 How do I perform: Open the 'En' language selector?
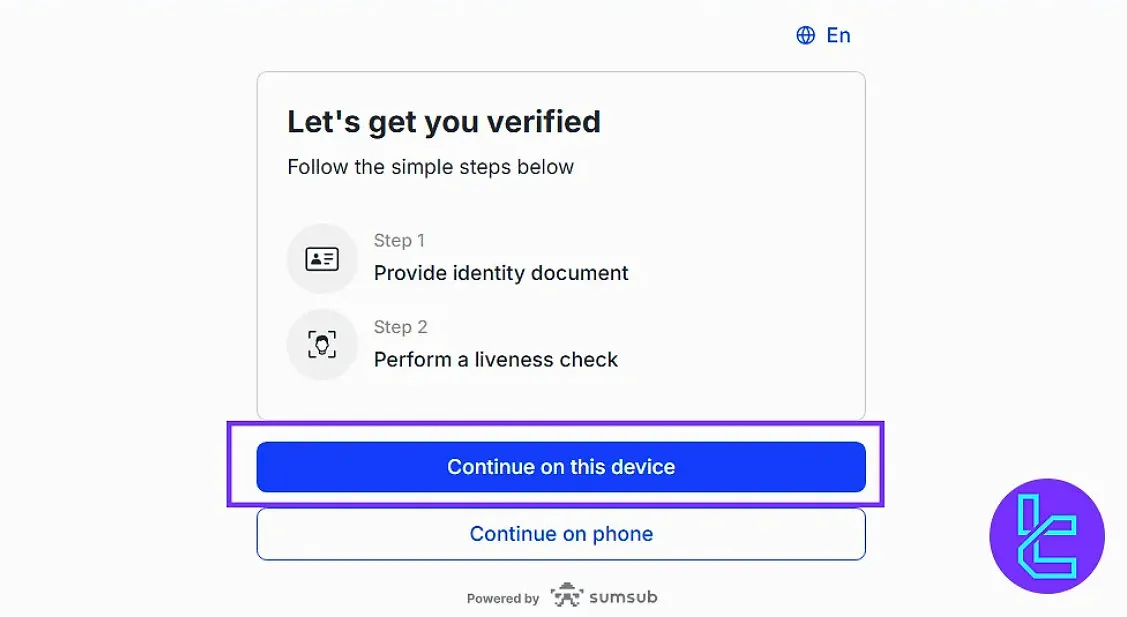tap(838, 36)
